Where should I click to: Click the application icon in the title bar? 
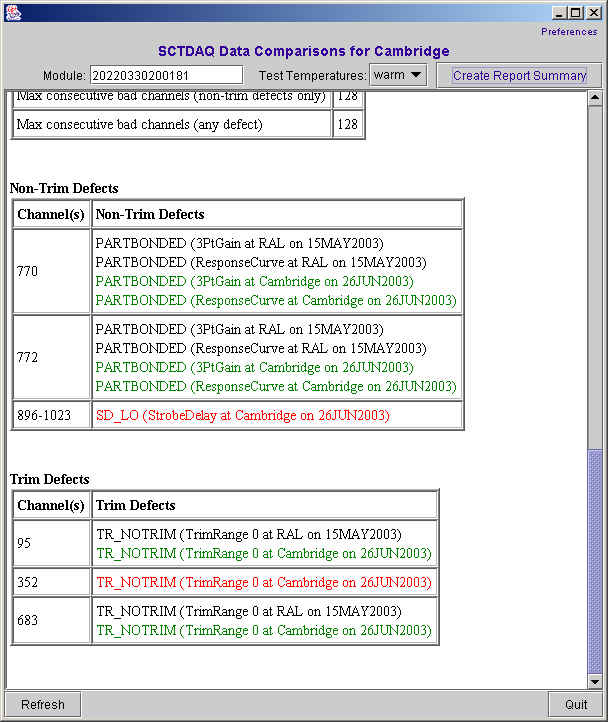point(12,12)
